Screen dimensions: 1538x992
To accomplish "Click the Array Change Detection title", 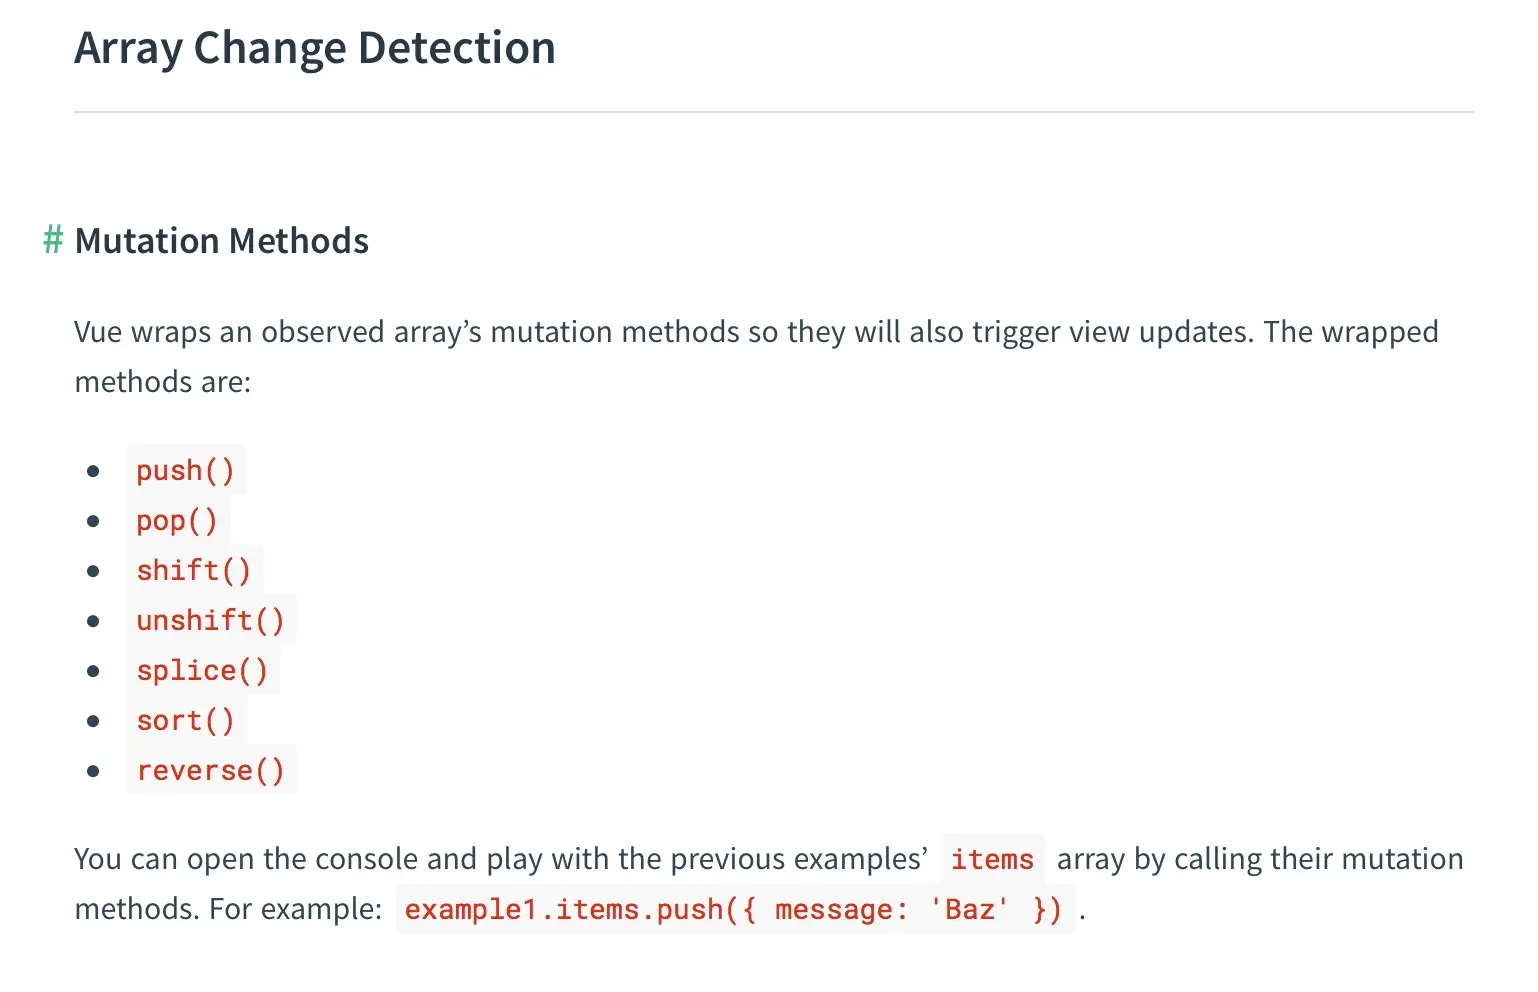I will coord(315,48).
